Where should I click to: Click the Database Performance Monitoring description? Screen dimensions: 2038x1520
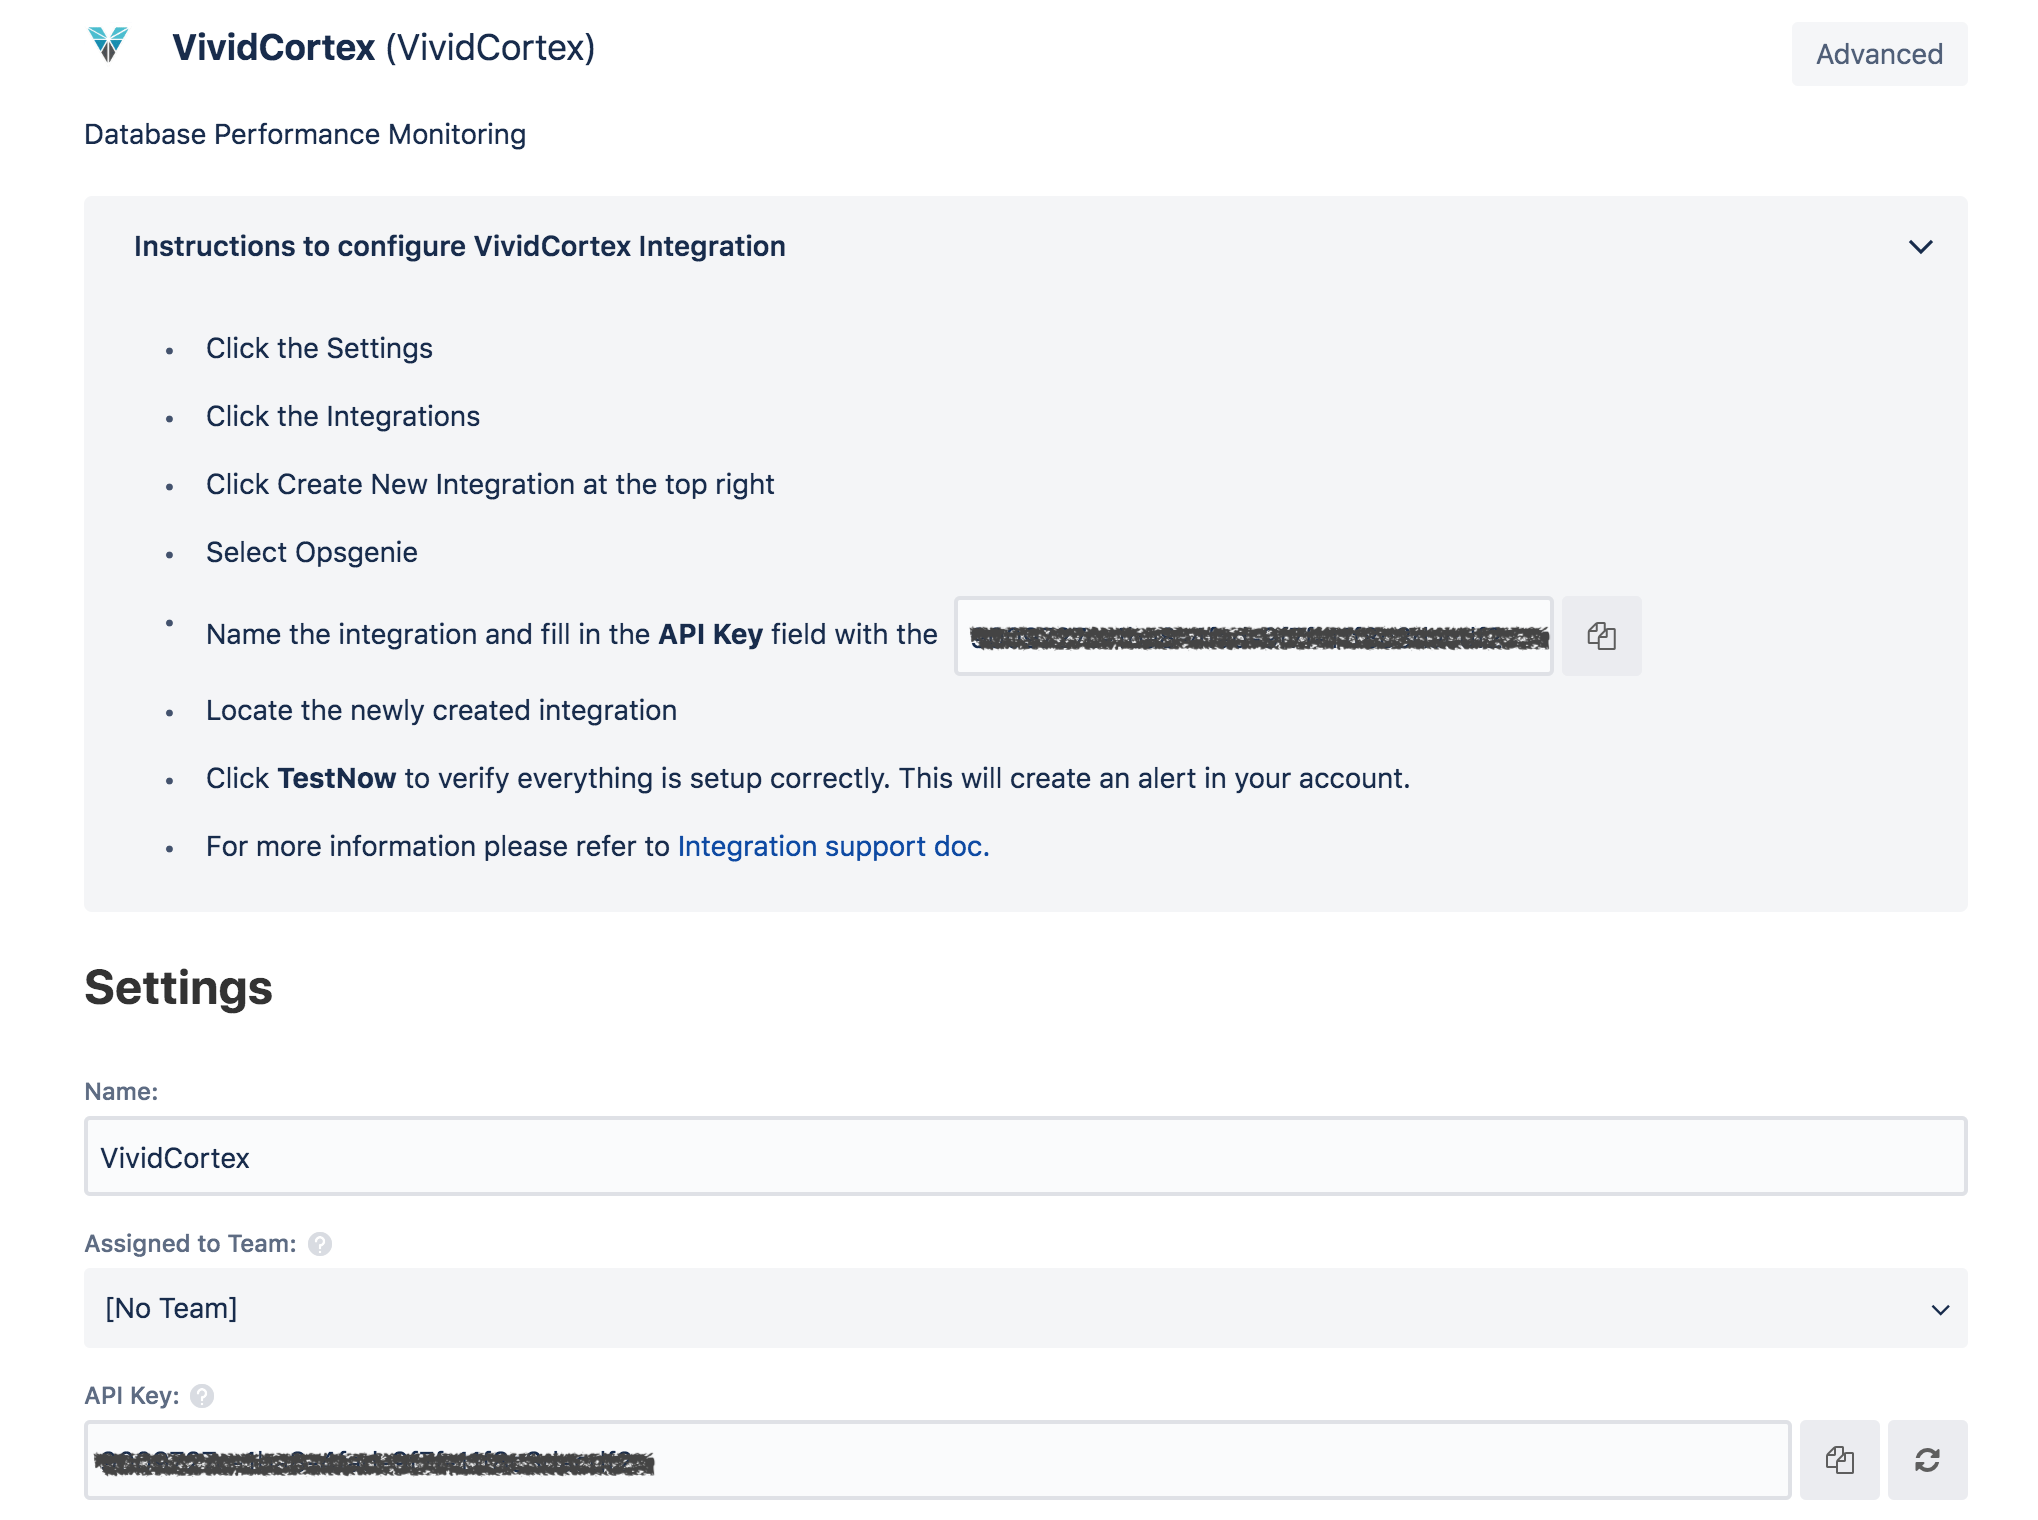point(305,135)
